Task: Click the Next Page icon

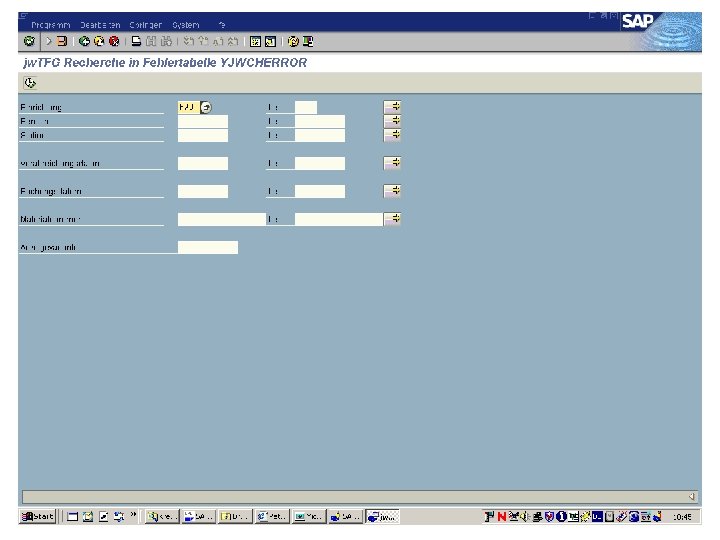Action: click(218, 41)
